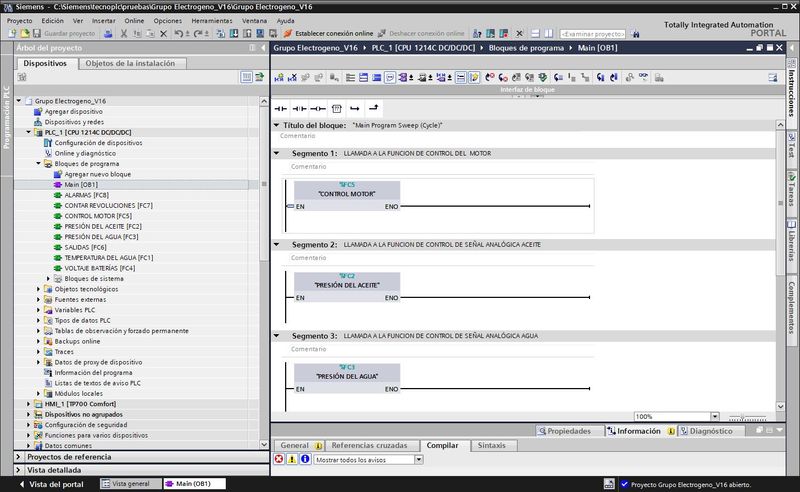Viewport: 800px width, 492px height.
Task: Click the insert network icon in editor toolbar
Action: coord(279,78)
